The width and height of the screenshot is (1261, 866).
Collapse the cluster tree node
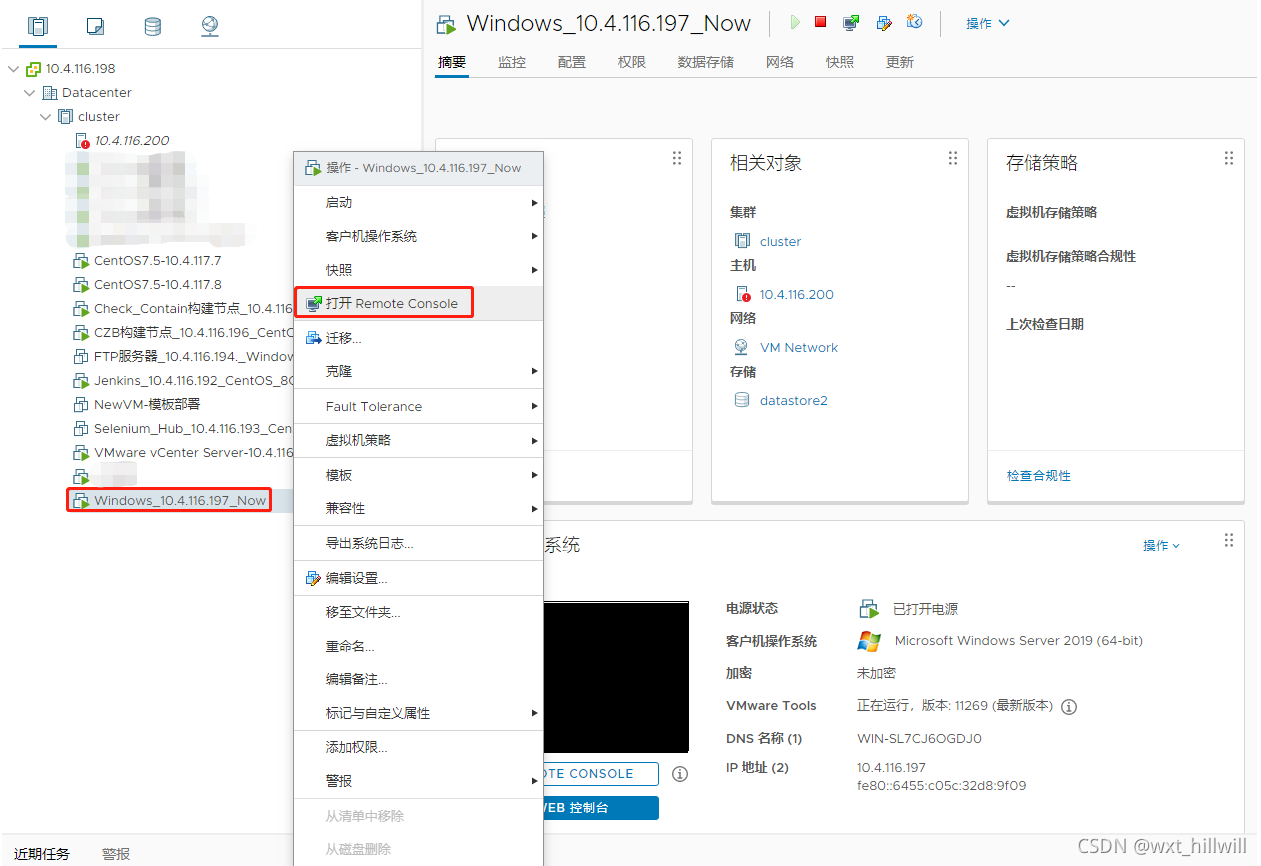(x=46, y=117)
